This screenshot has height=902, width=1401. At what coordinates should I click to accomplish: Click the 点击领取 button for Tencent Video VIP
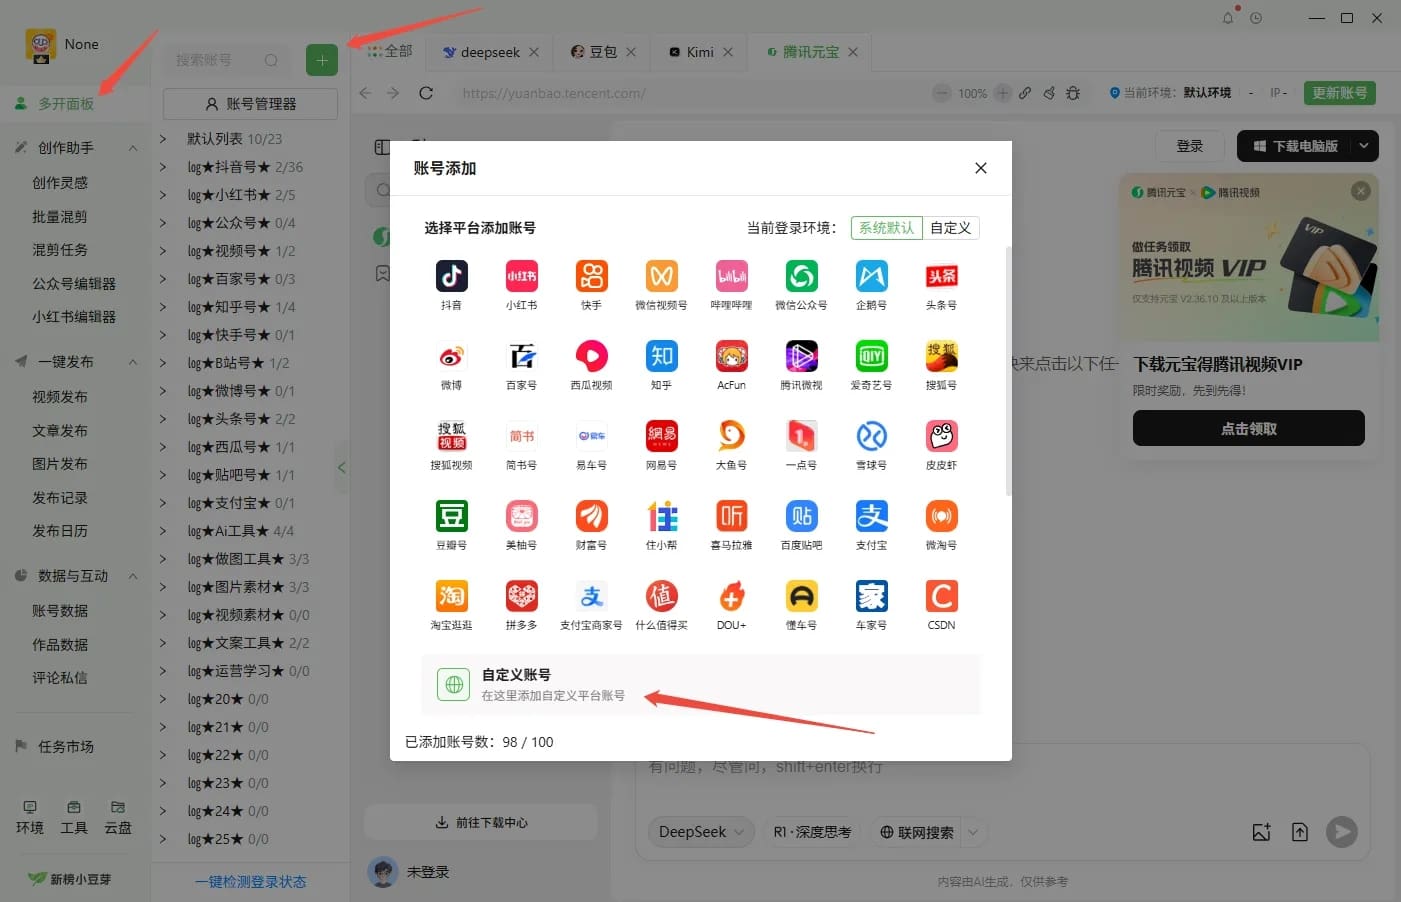click(x=1247, y=428)
